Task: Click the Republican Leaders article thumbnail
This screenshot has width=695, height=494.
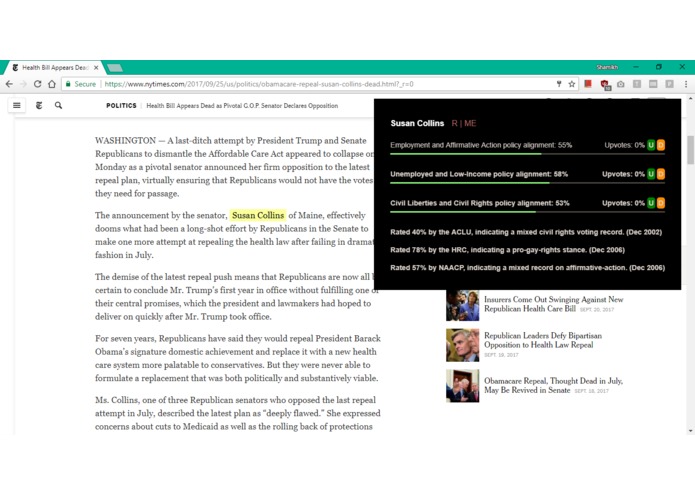Action: (462, 345)
